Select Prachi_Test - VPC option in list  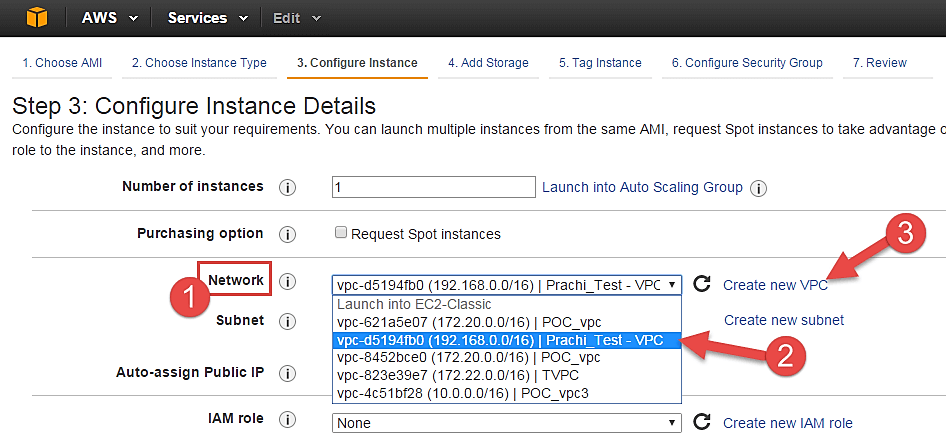[506, 340]
